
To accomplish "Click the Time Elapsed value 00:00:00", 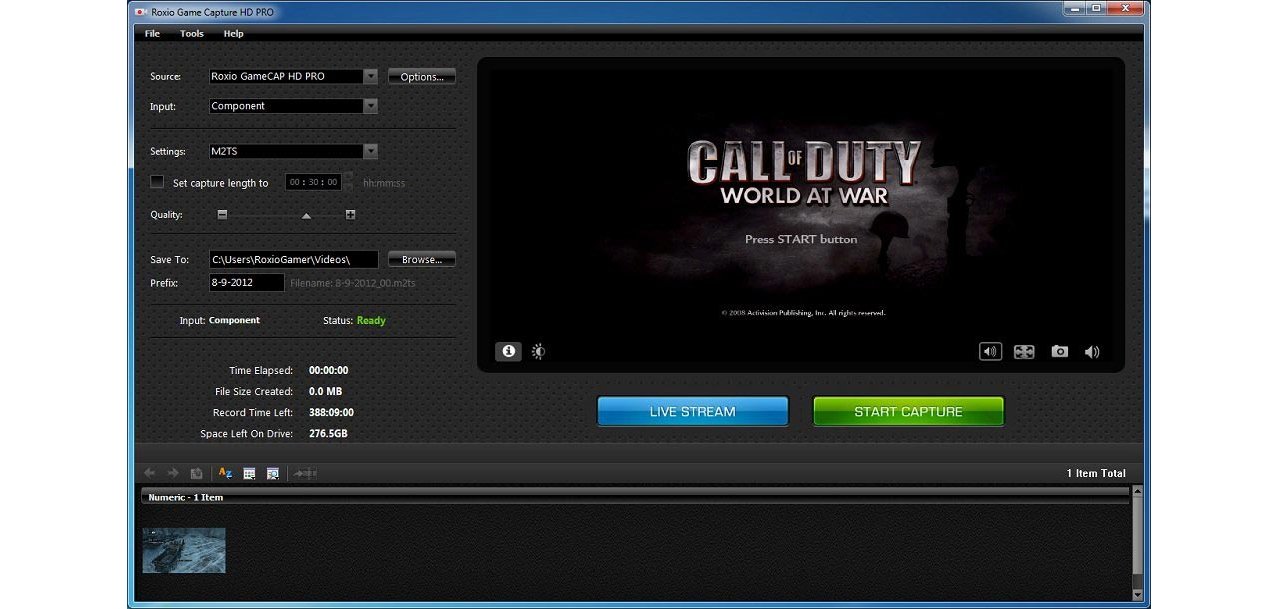I will 329,370.
